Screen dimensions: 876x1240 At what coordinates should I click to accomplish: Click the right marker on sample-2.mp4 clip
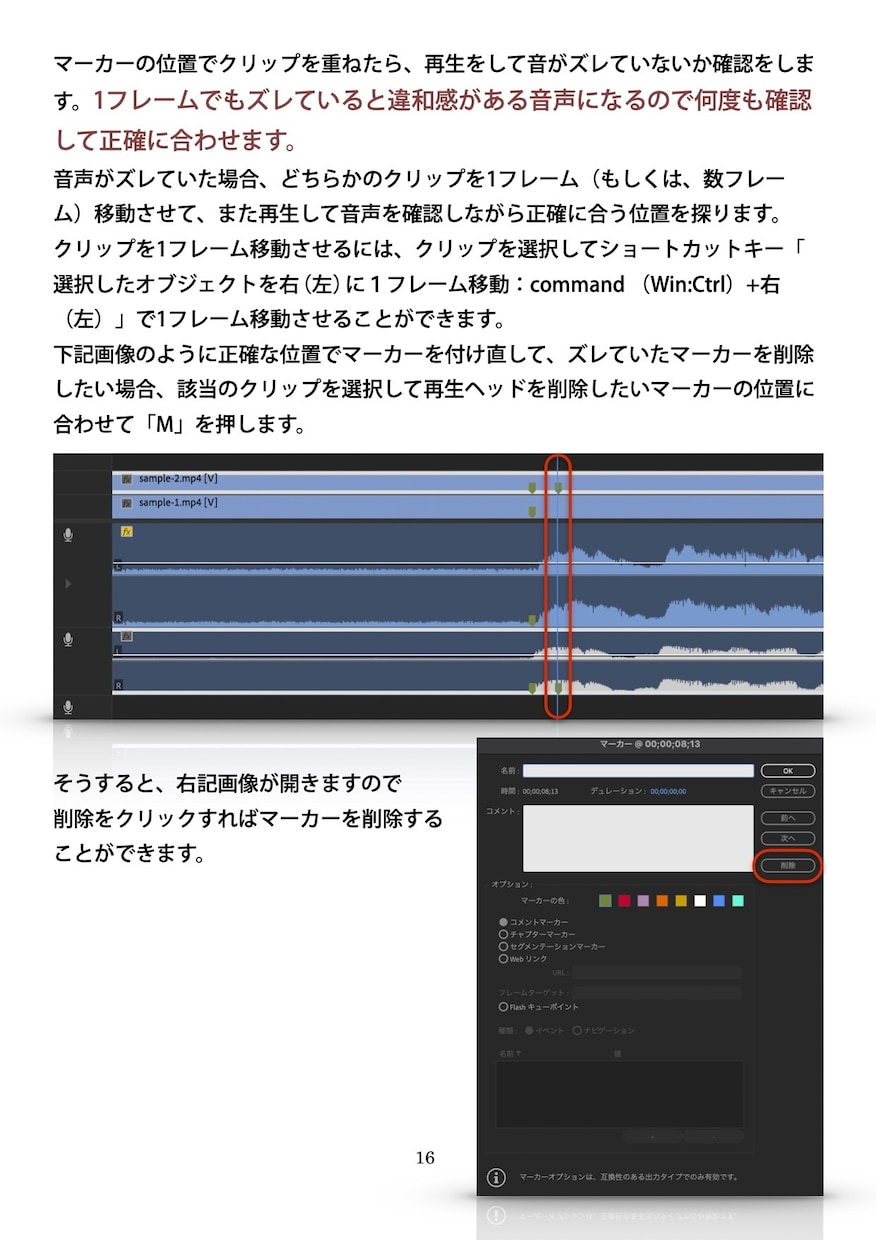point(558,487)
